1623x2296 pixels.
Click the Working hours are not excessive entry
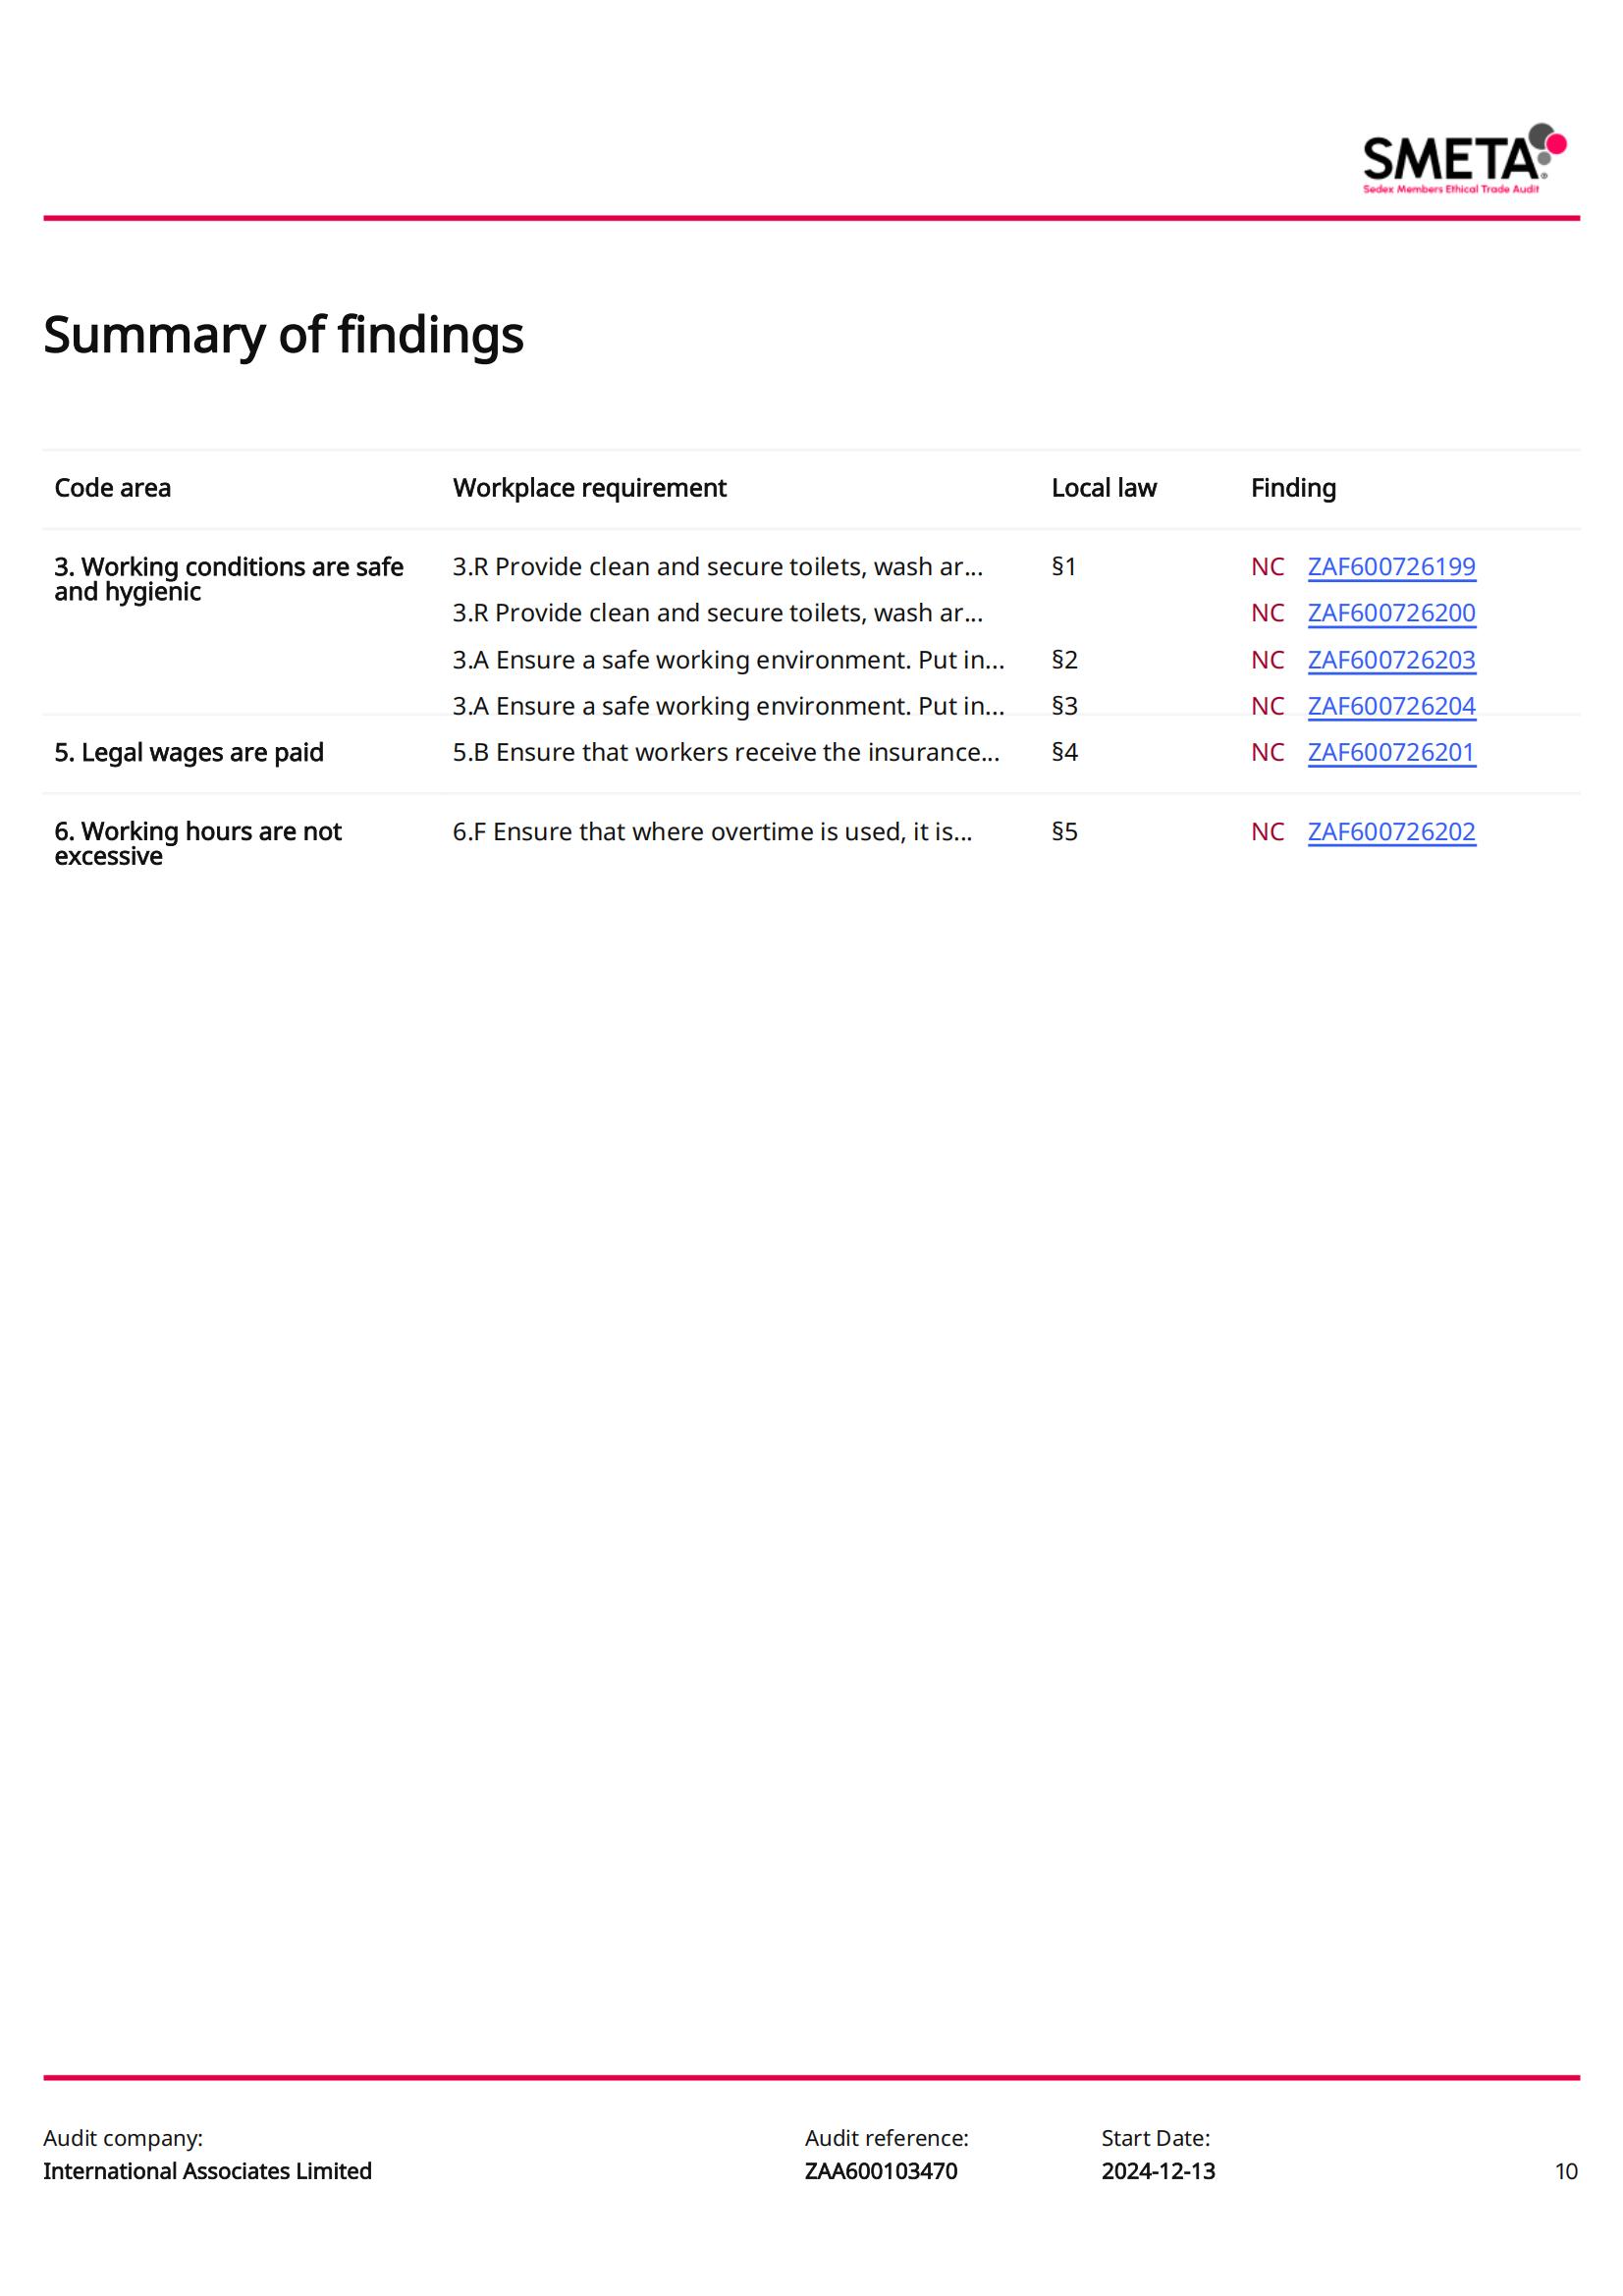coord(197,843)
